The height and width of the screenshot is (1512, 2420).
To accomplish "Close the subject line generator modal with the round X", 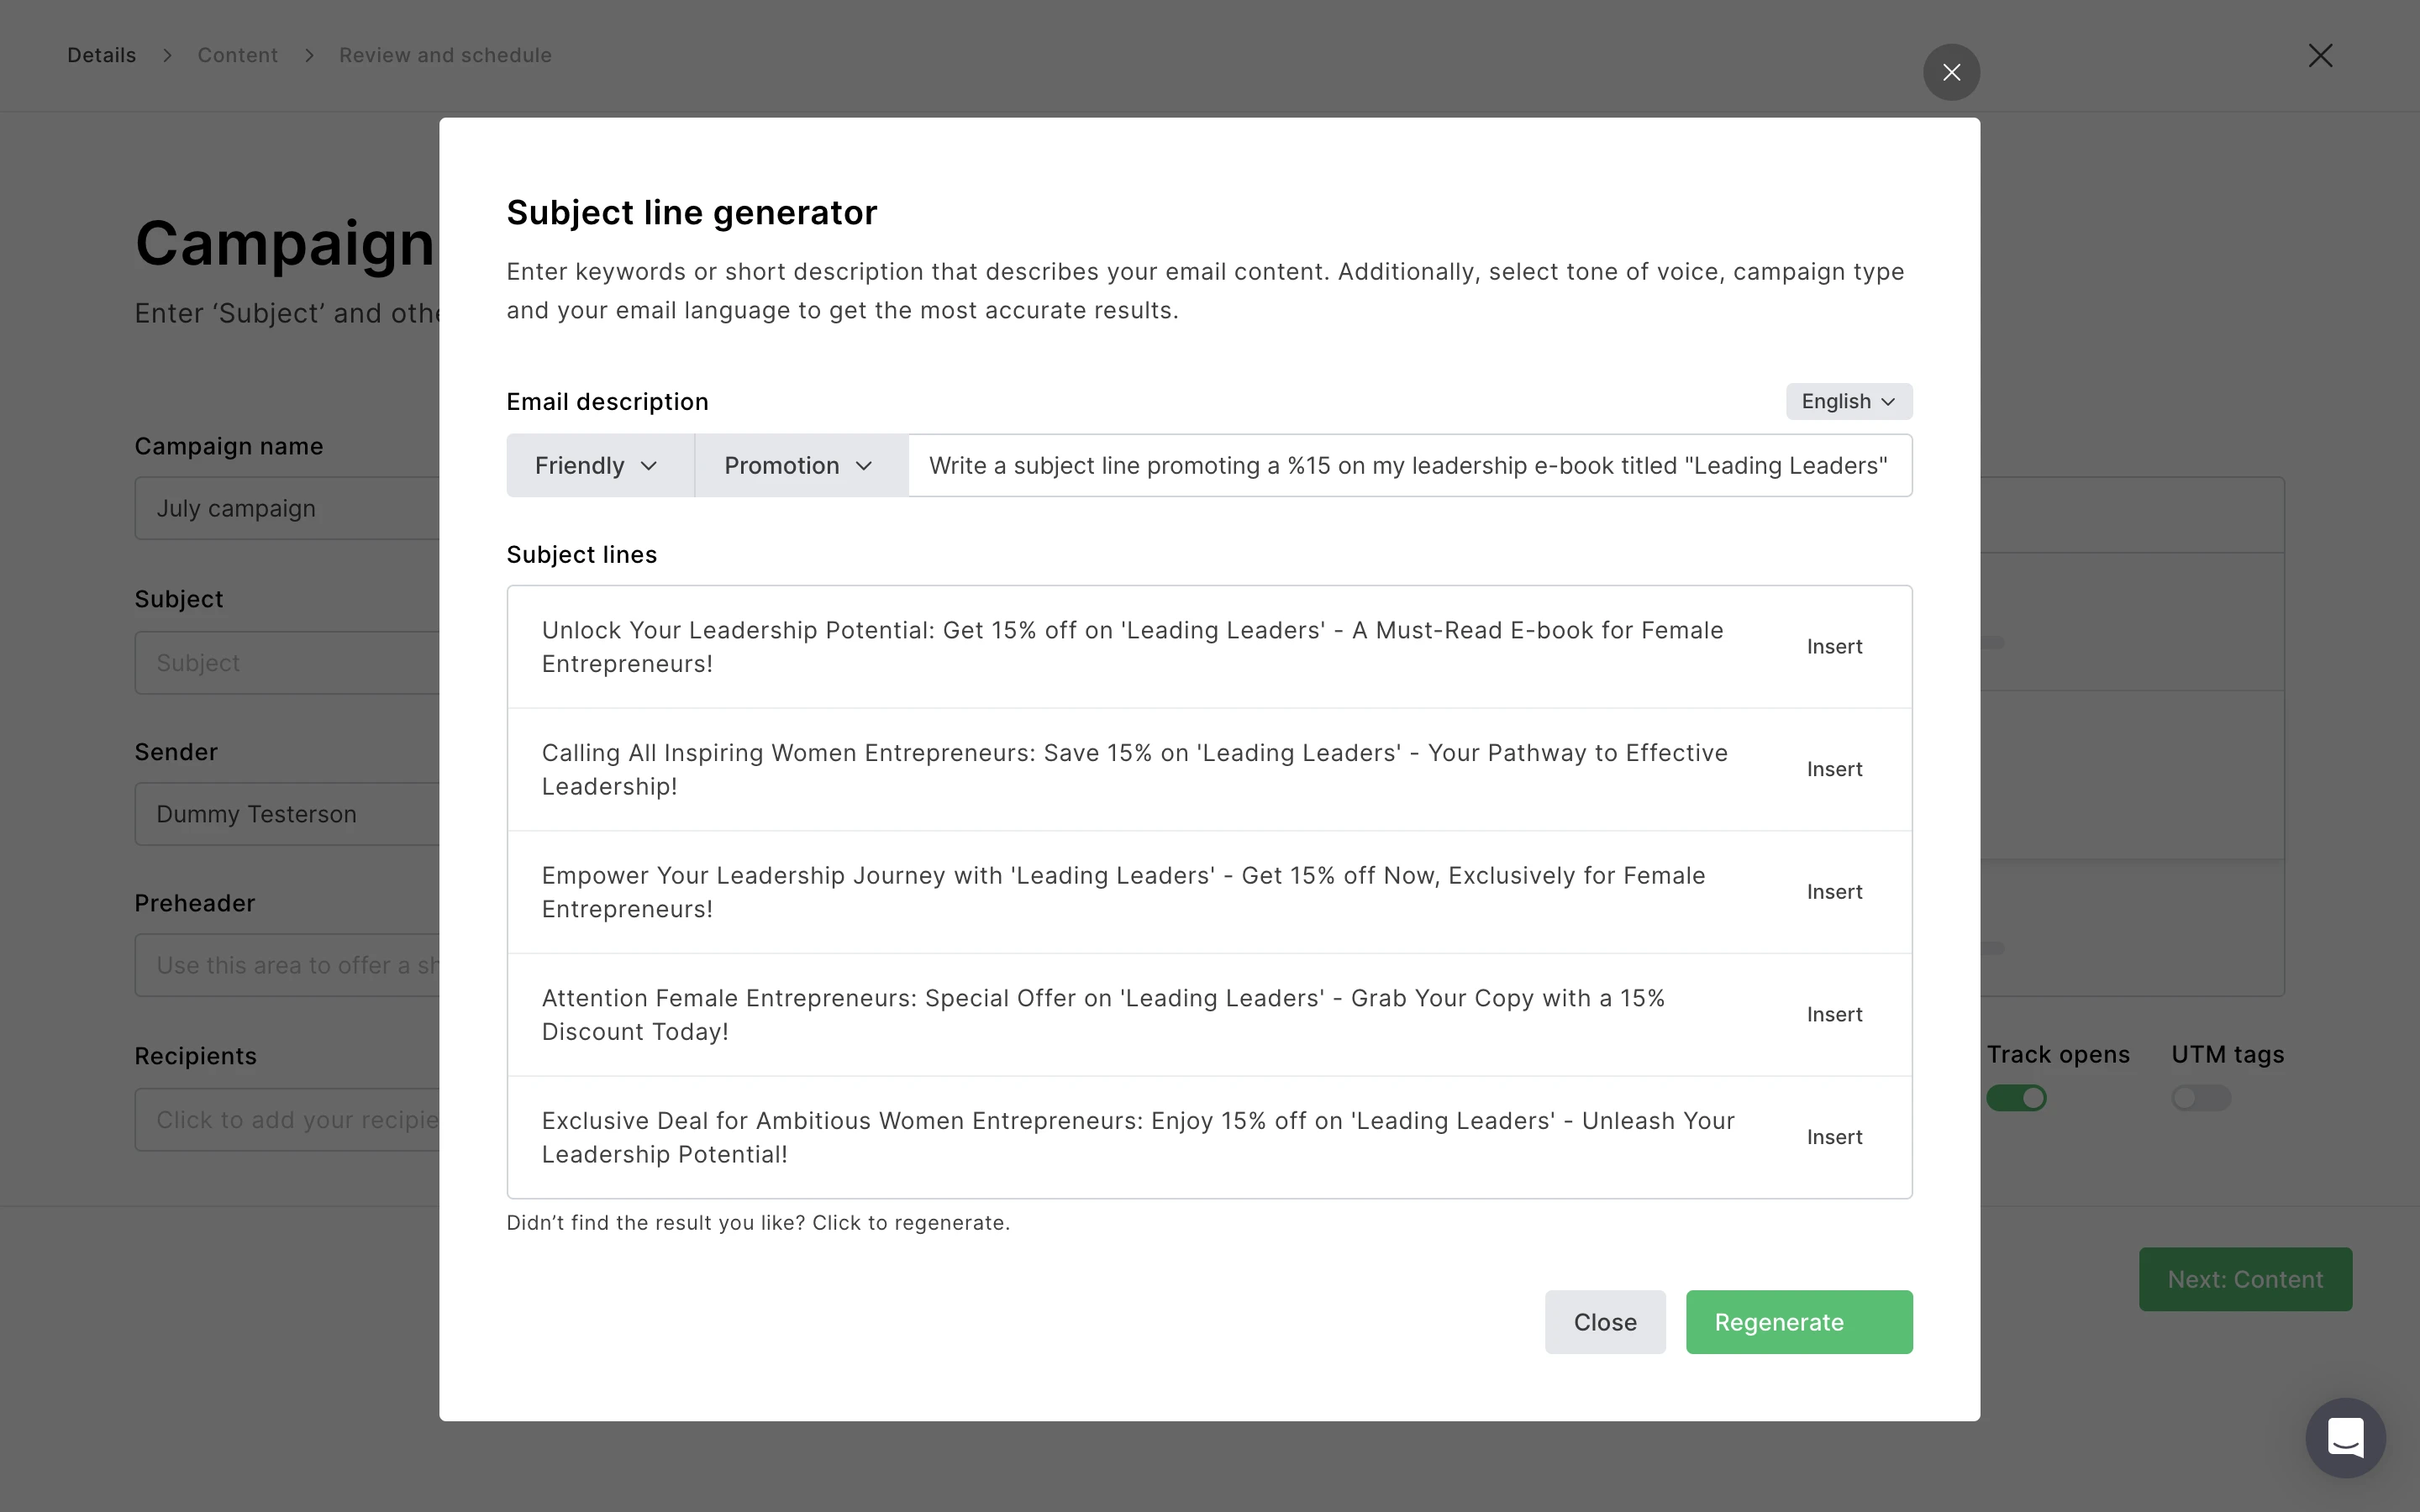I will [1951, 72].
